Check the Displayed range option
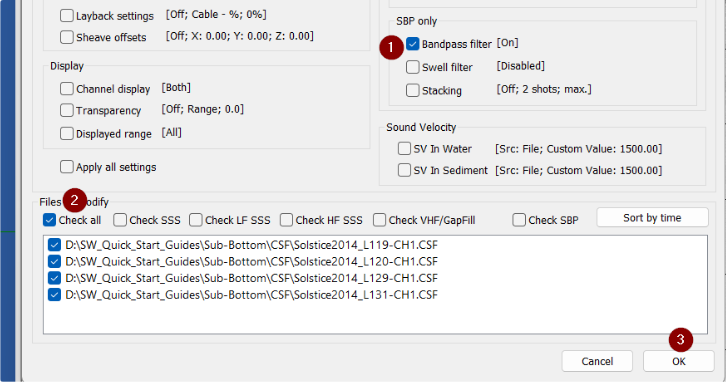The image size is (726, 383). tap(67, 133)
